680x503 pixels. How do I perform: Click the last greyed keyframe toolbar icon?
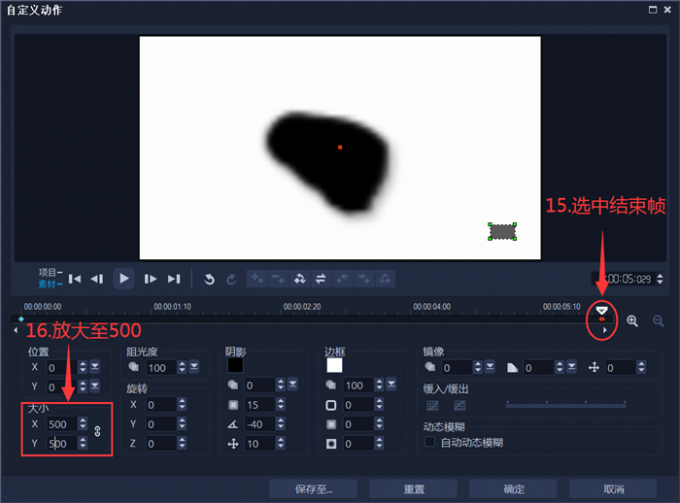click(x=385, y=278)
